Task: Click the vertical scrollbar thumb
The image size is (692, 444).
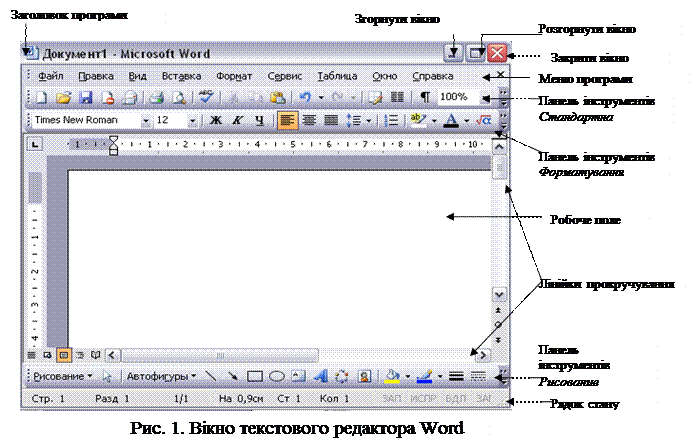Action: 499,168
